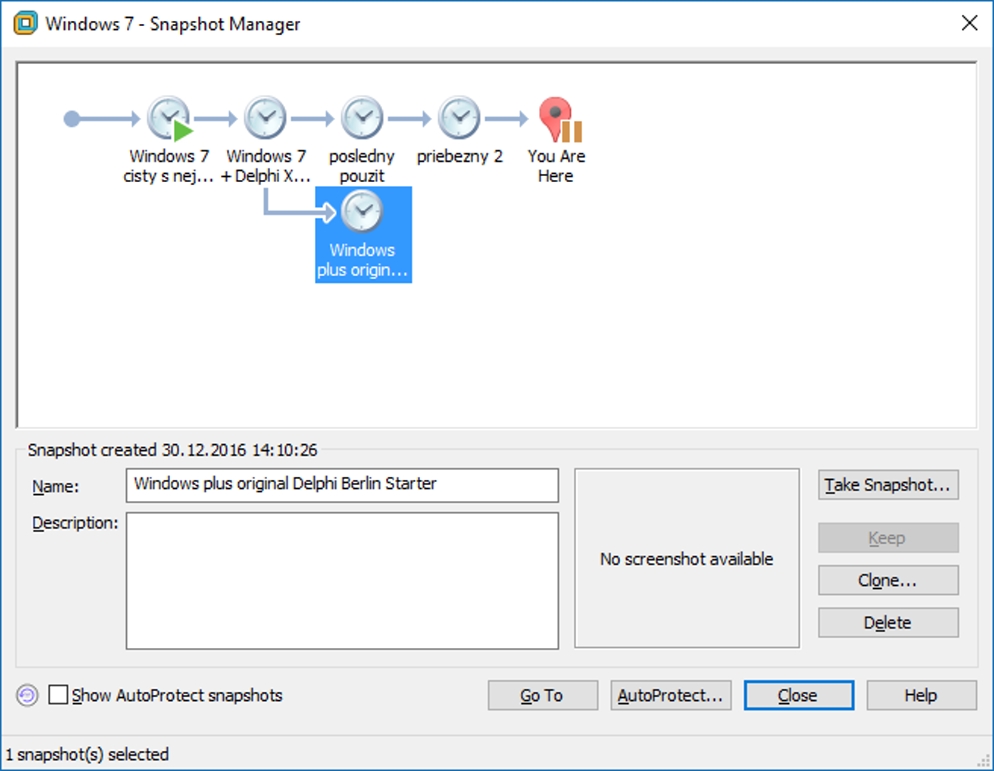Open the Clone... dialog
This screenshot has height=771, width=994.
(x=888, y=580)
